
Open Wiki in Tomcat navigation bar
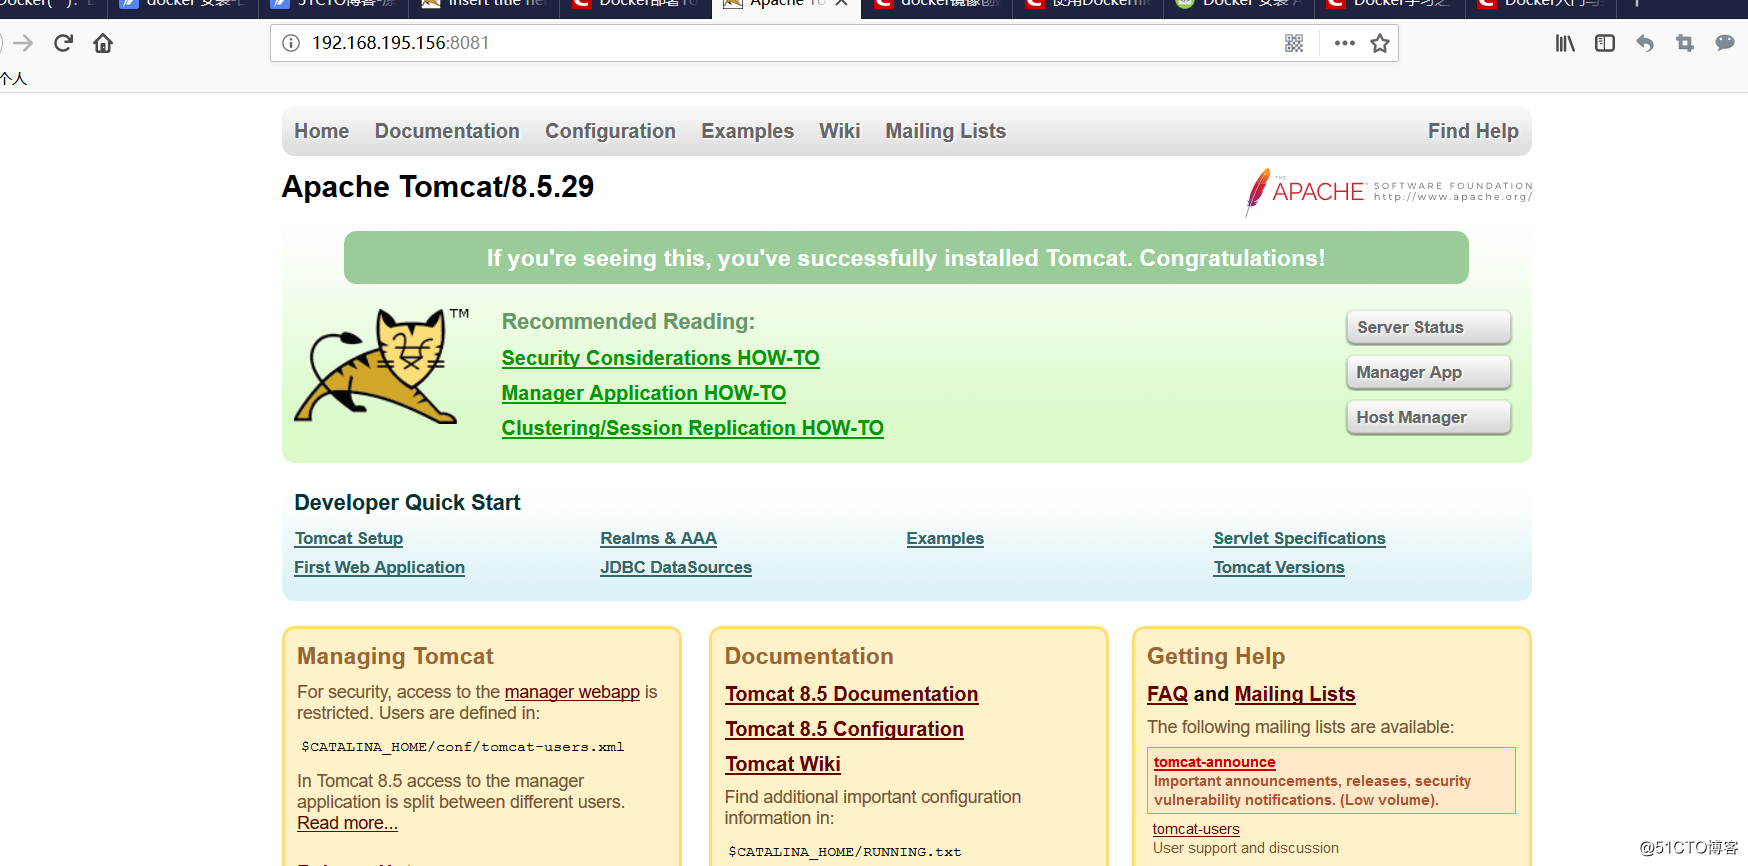839,131
